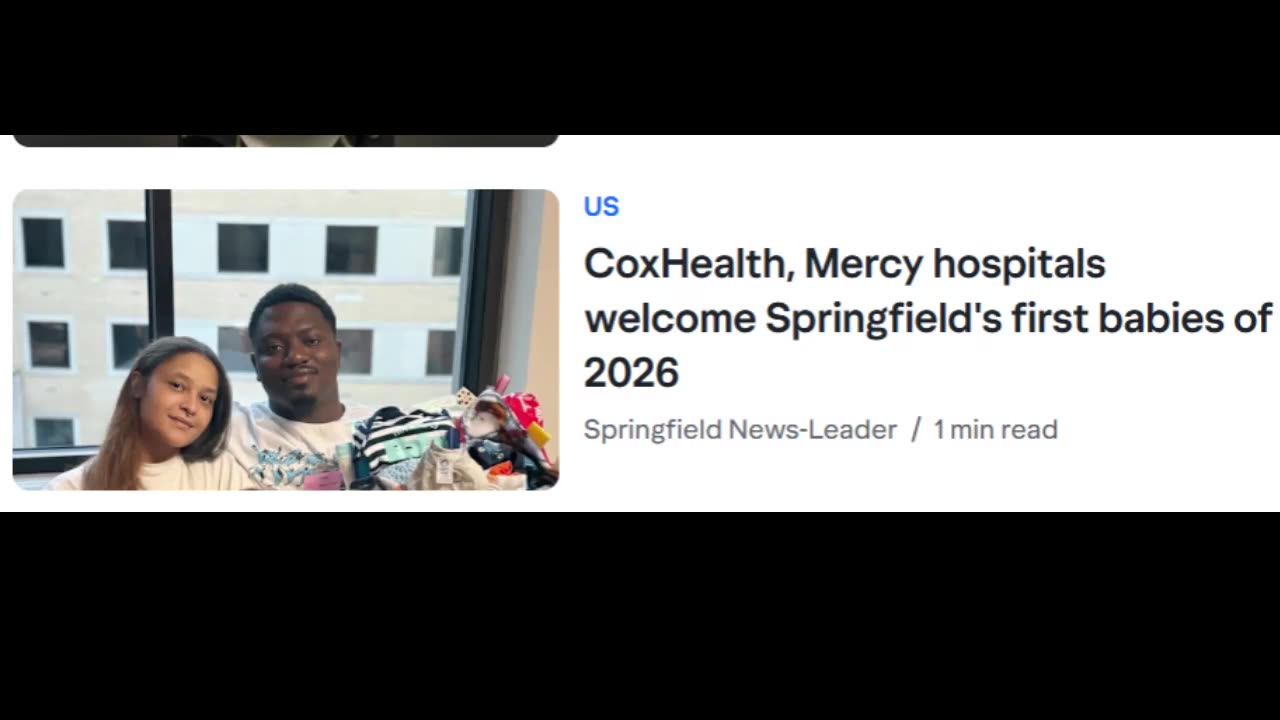The width and height of the screenshot is (1280, 720).
Task: Click Mercy hospitals in the headline text
Action: (x=955, y=264)
